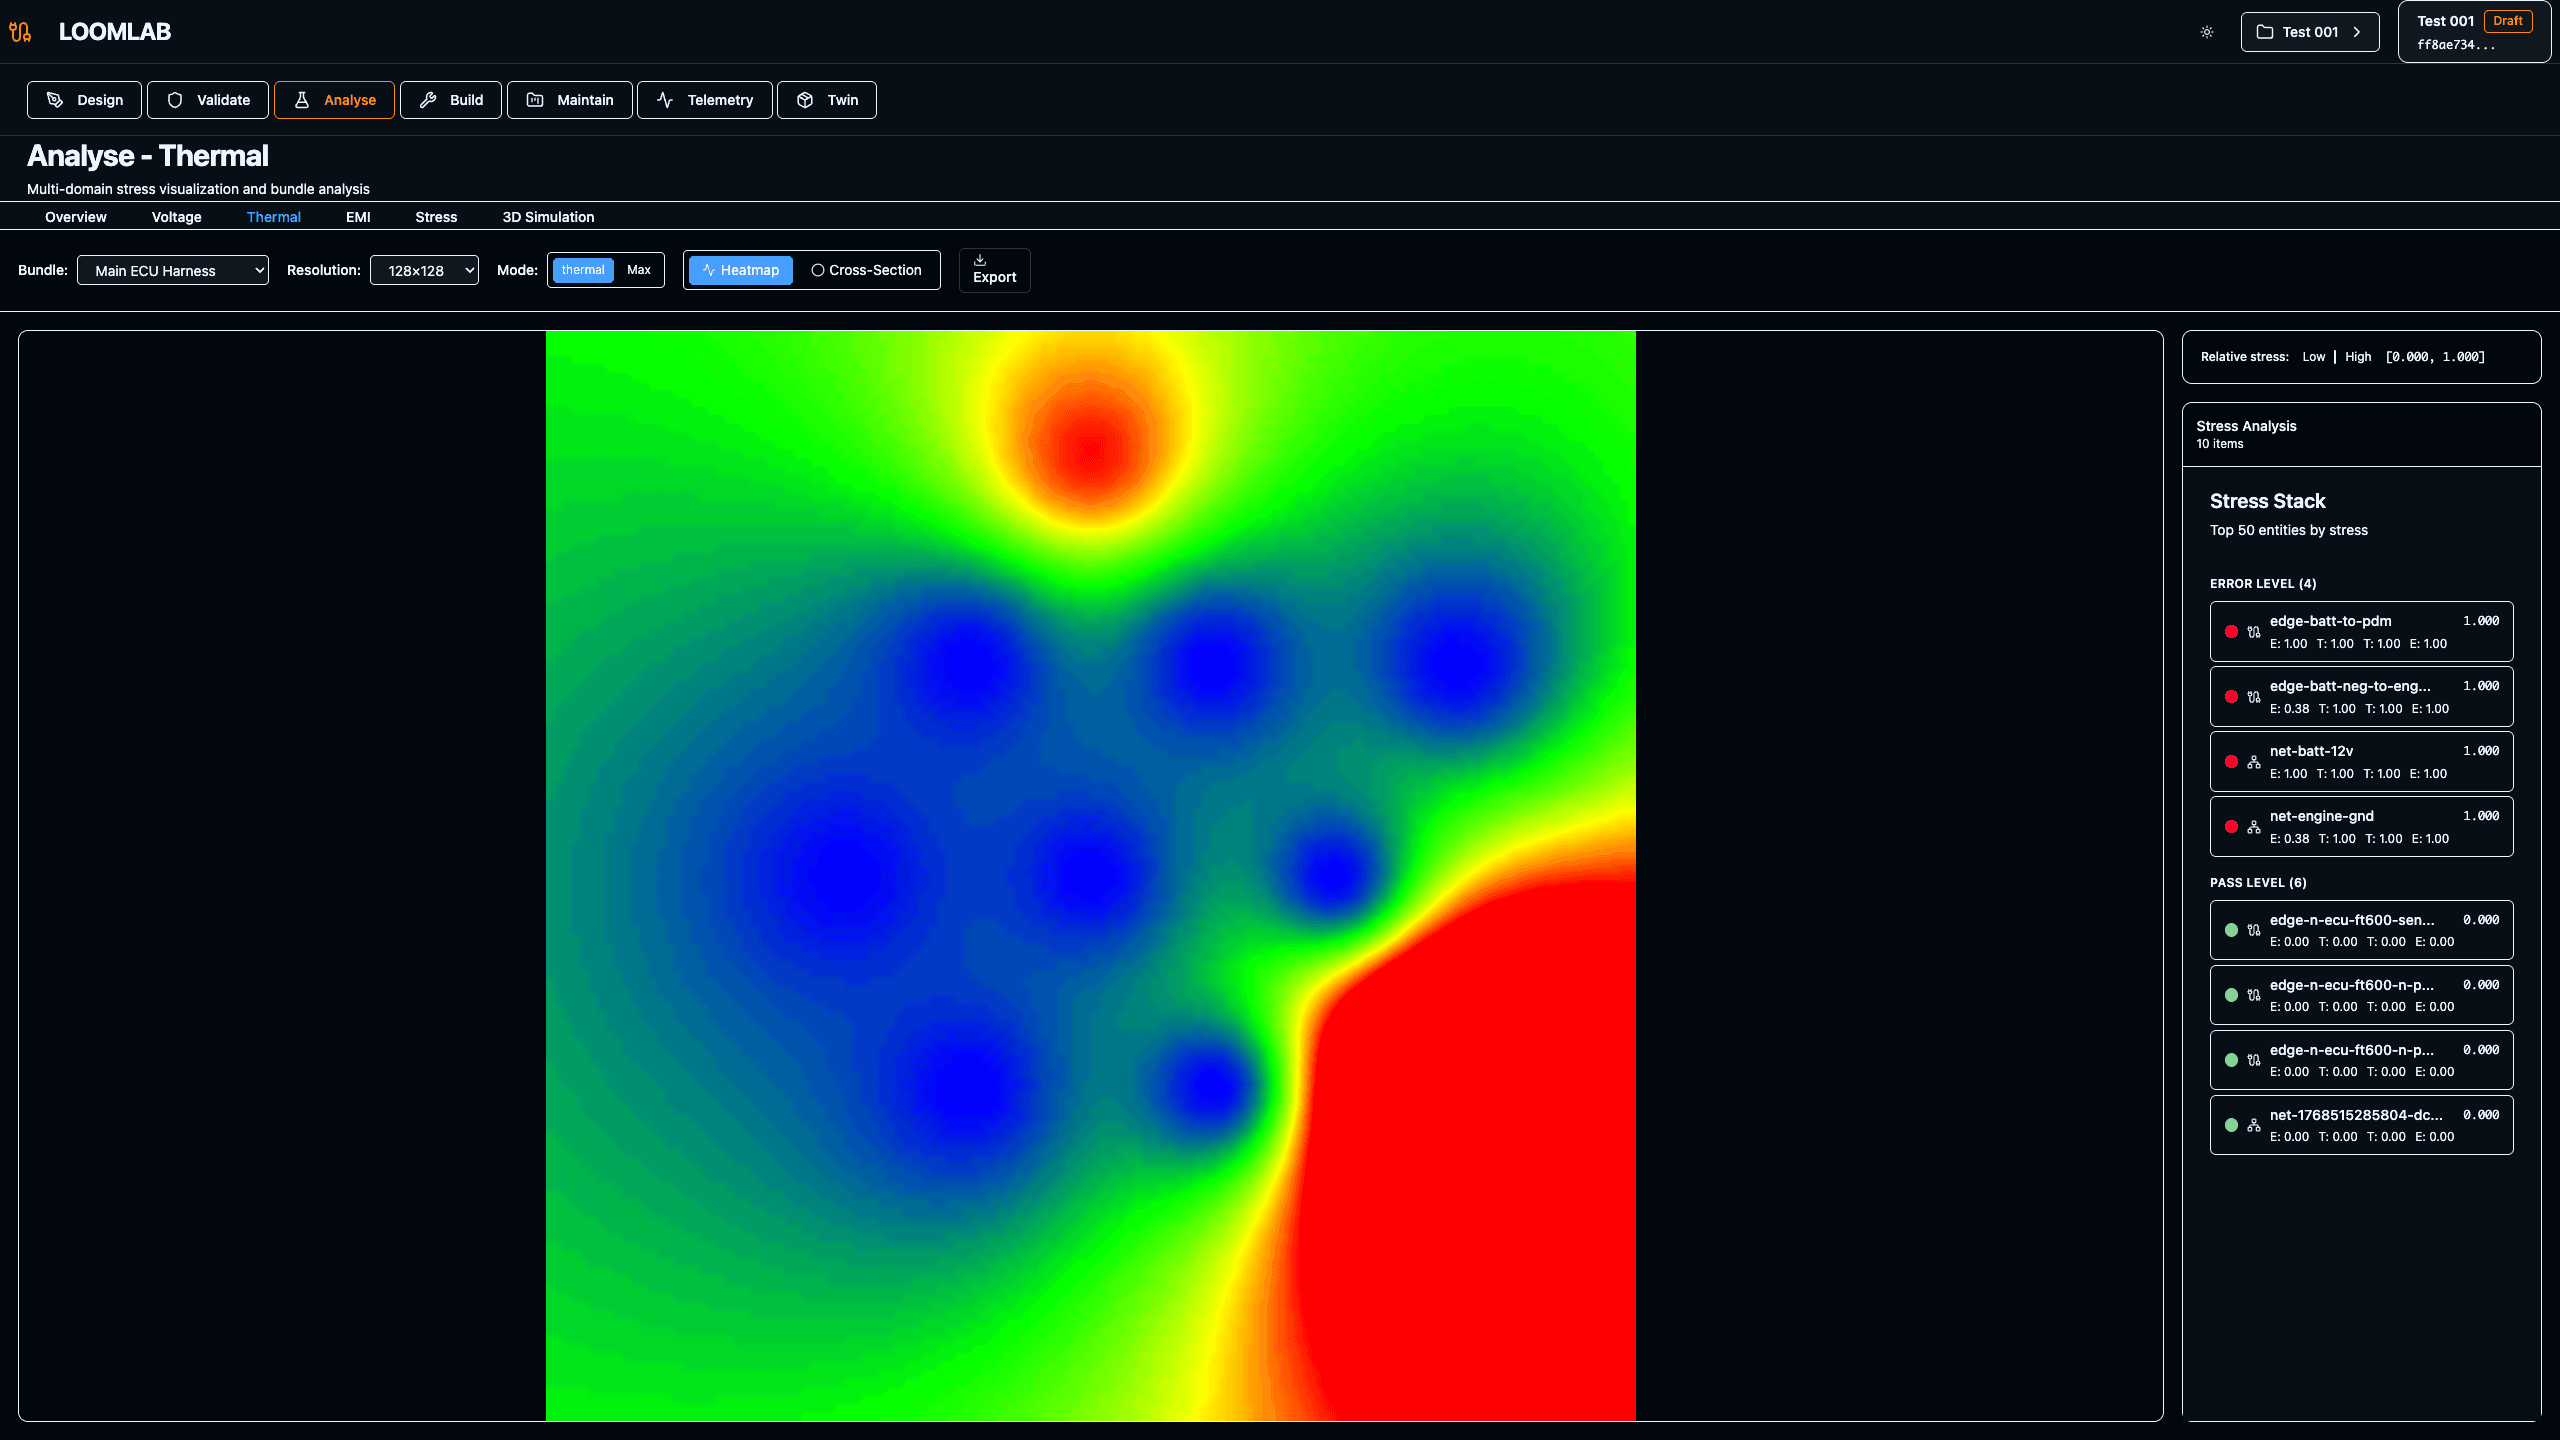Click the LoomLab harness logo icon

tap(21, 31)
